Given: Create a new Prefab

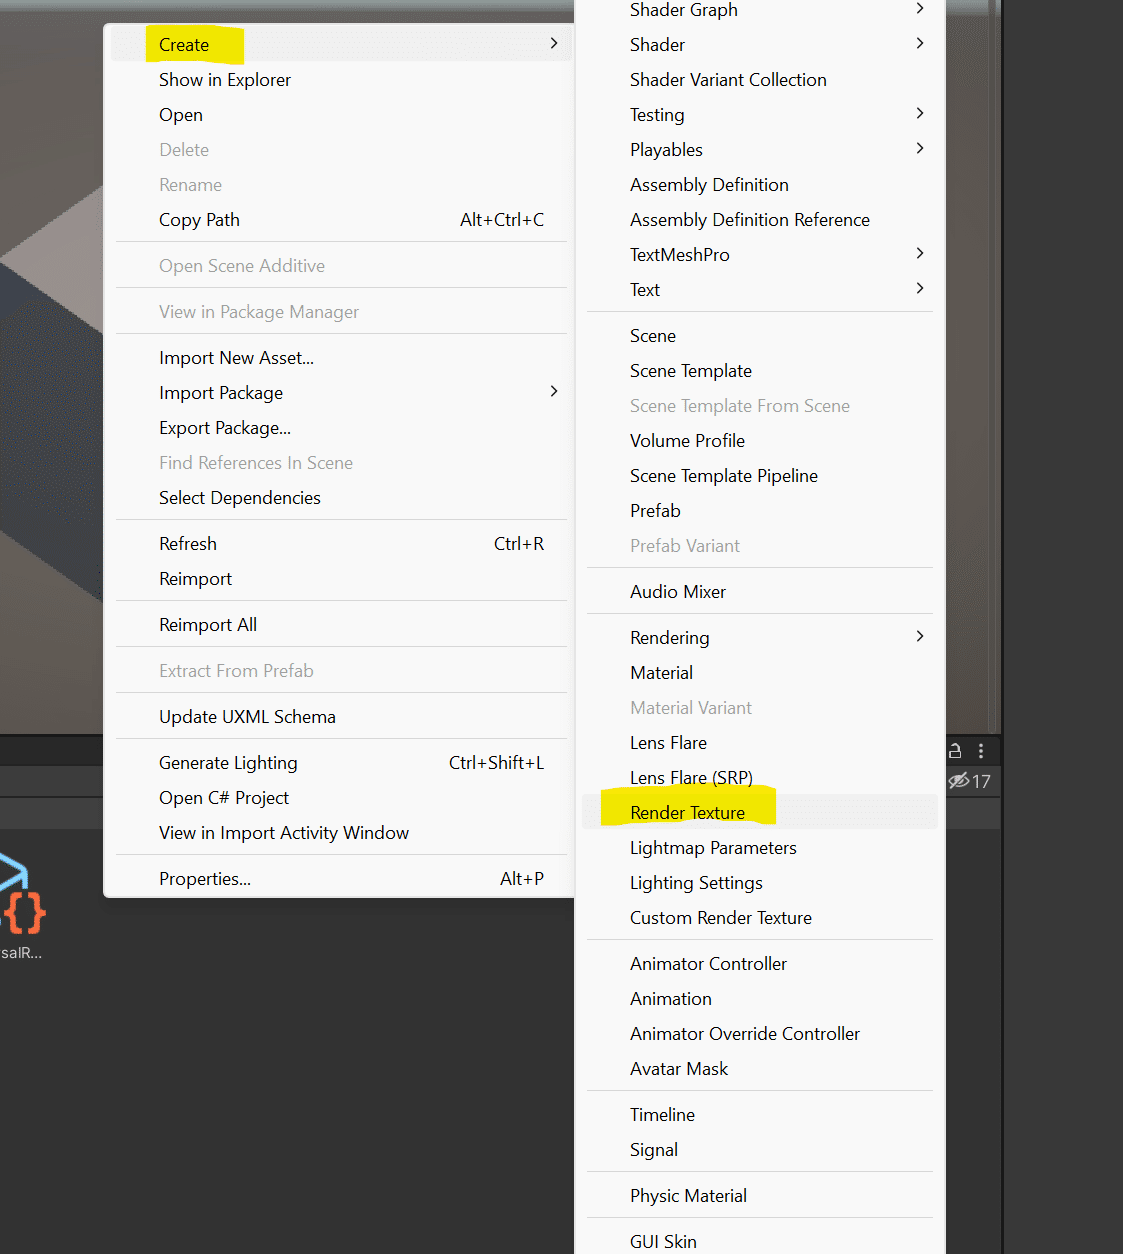Looking at the screenshot, I should (x=760, y=511).
